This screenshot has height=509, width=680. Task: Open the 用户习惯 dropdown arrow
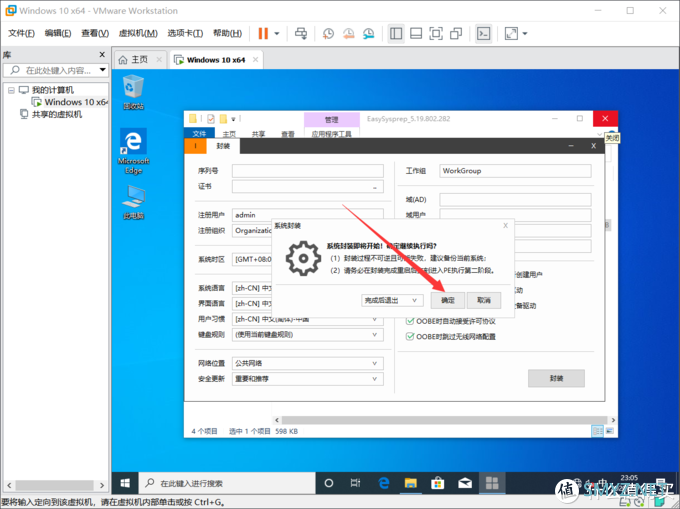pos(375,320)
